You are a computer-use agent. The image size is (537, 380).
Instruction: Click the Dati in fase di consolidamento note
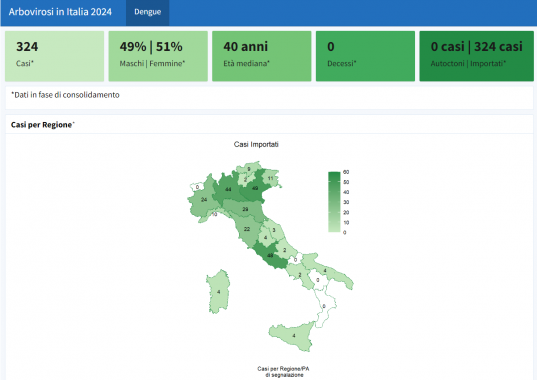point(65,95)
